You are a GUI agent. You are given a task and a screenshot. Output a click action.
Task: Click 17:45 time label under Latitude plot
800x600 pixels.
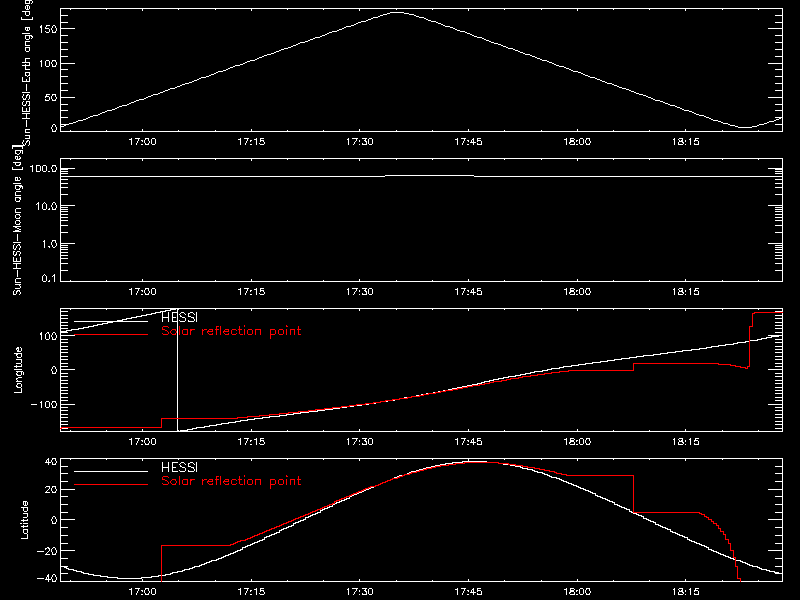click(468, 592)
